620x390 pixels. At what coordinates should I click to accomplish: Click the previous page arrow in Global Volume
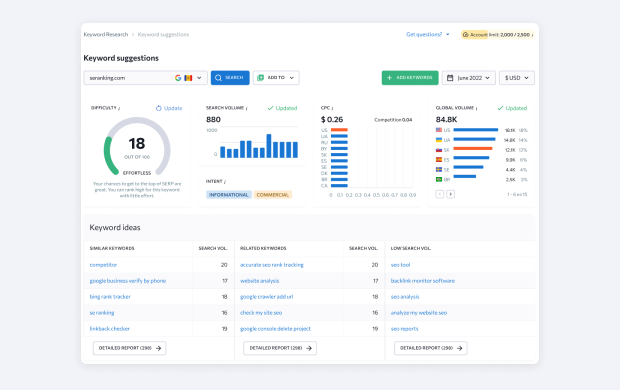(440, 194)
